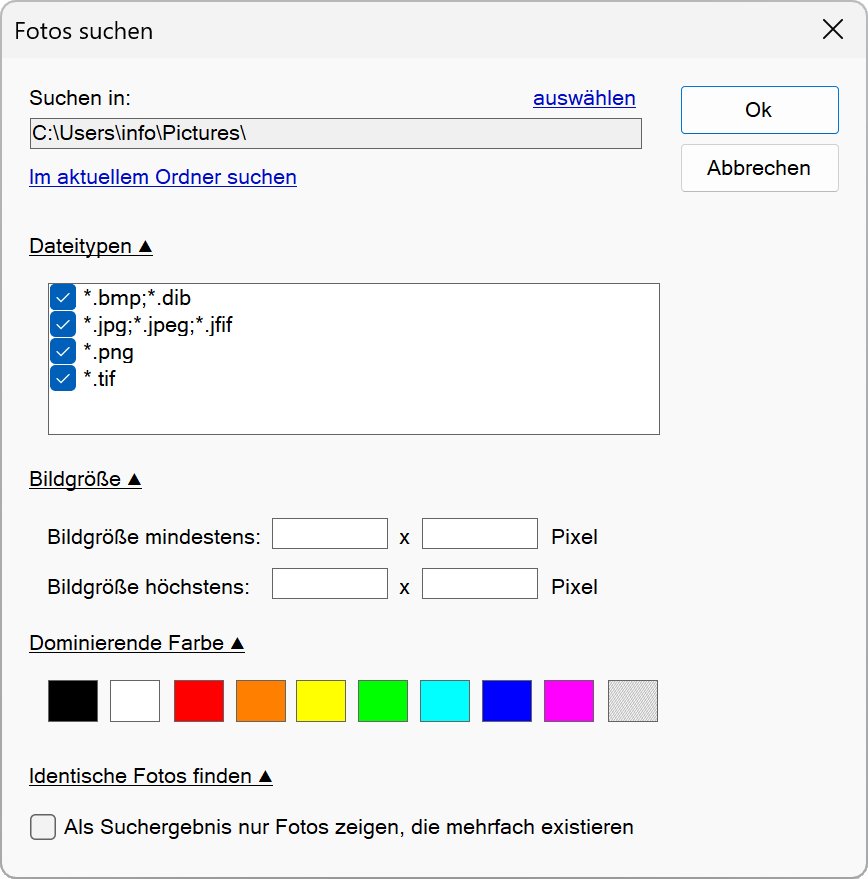The image size is (868, 879).
Task: Click the Ok button
Action: pos(759,110)
